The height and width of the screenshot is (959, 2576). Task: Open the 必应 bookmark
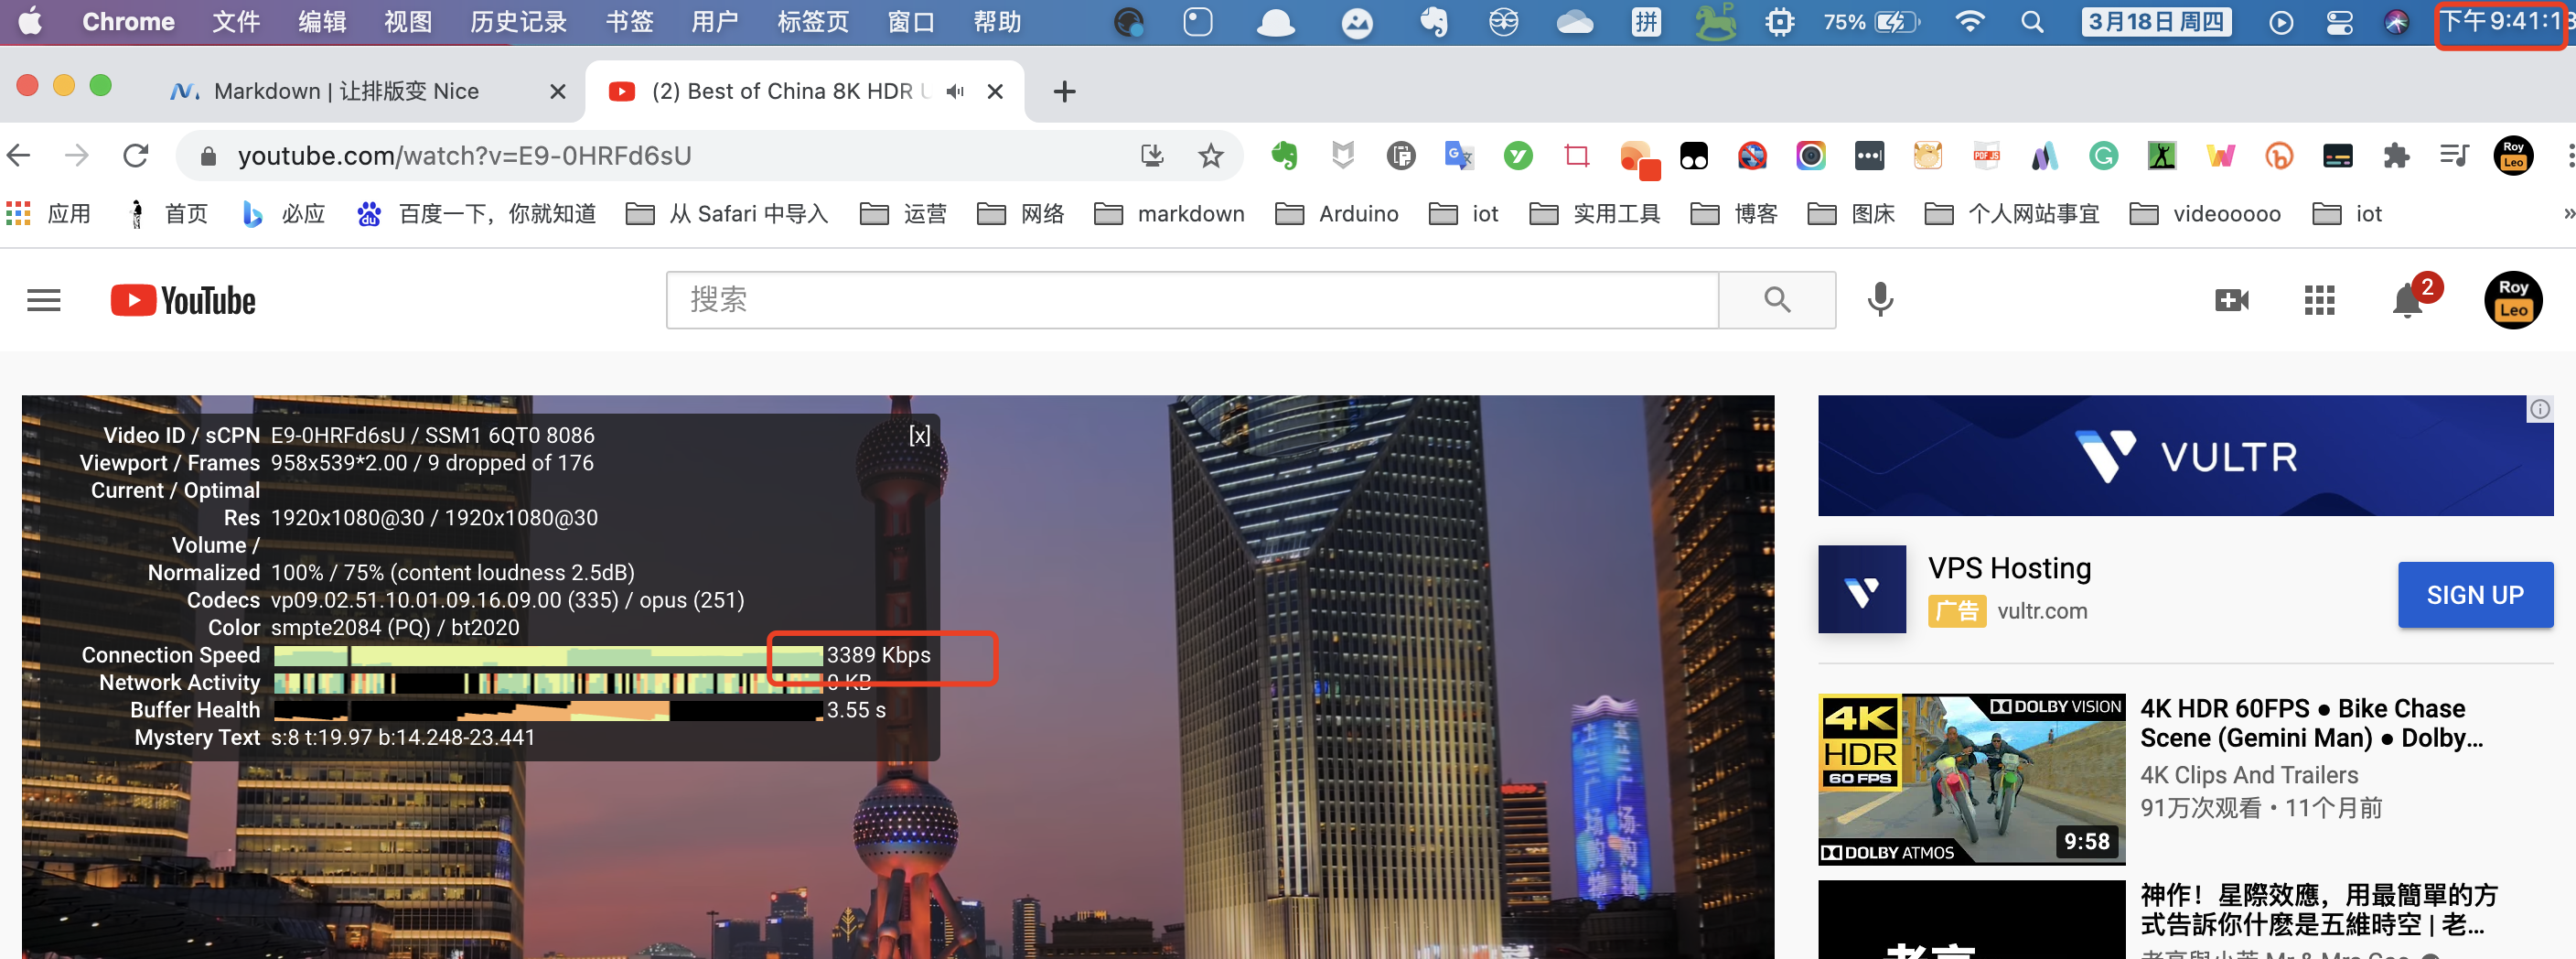pos(284,214)
